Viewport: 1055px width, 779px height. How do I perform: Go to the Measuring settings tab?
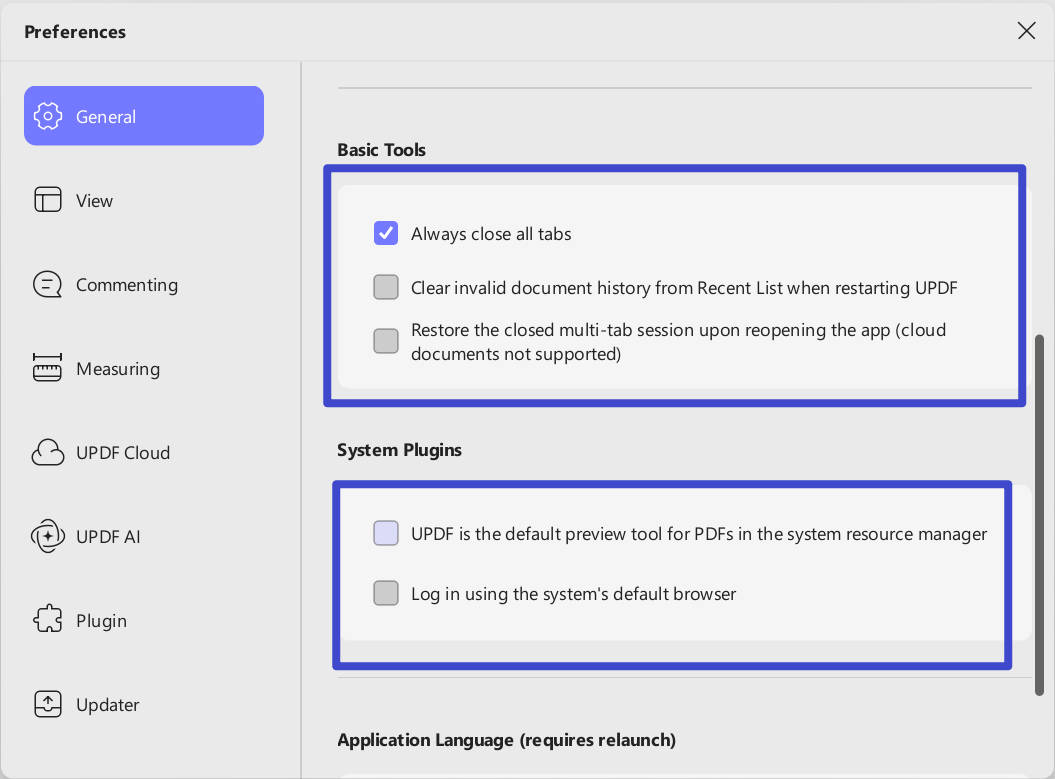[x=117, y=369]
